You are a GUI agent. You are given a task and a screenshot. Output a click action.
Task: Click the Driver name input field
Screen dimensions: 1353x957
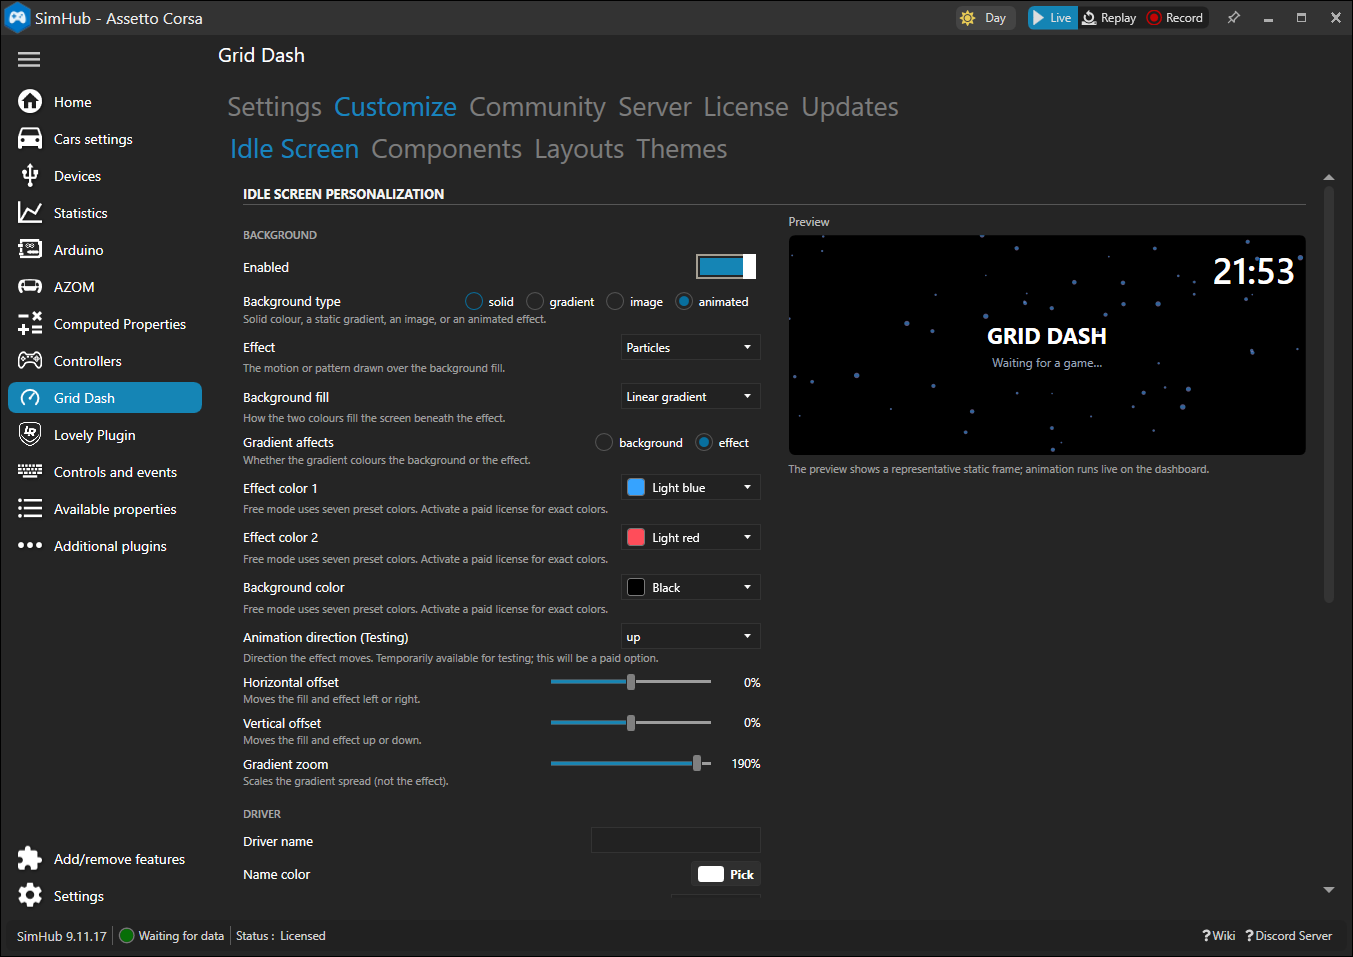tap(676, 840)
